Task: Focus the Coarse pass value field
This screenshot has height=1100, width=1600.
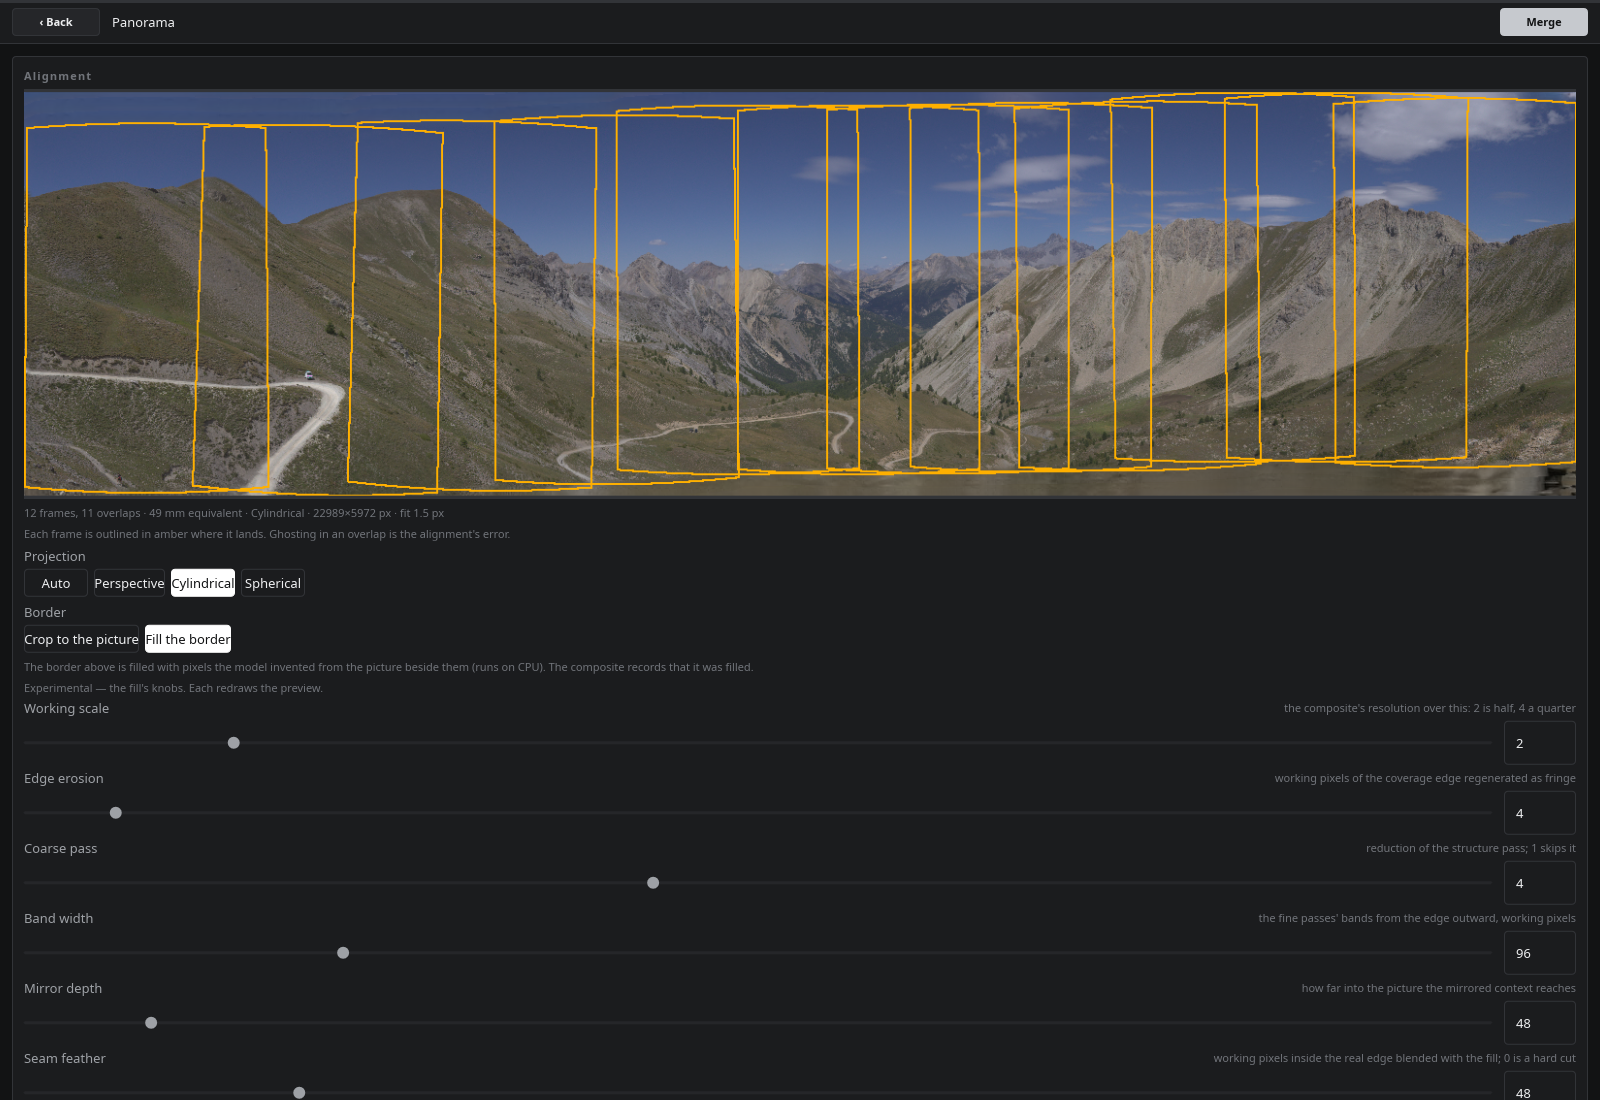Action: [x=1540, y=883]
